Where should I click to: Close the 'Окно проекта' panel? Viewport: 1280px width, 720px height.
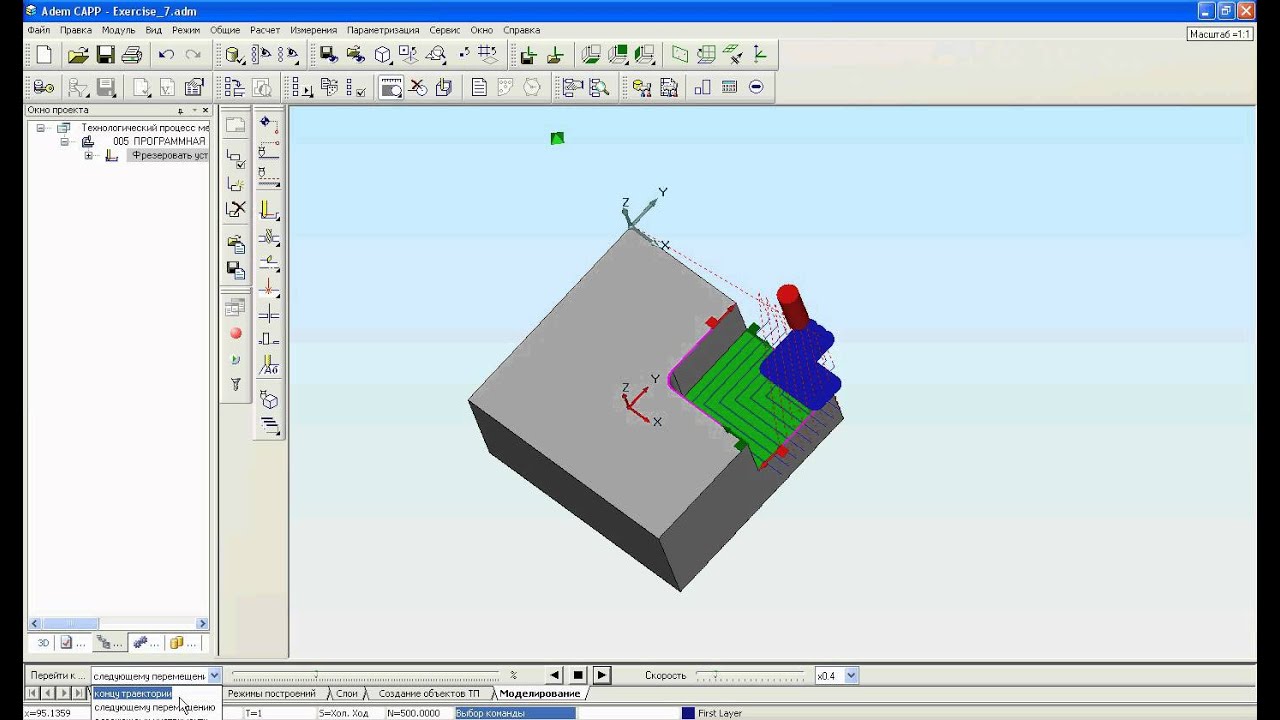(x=205, y=110)
